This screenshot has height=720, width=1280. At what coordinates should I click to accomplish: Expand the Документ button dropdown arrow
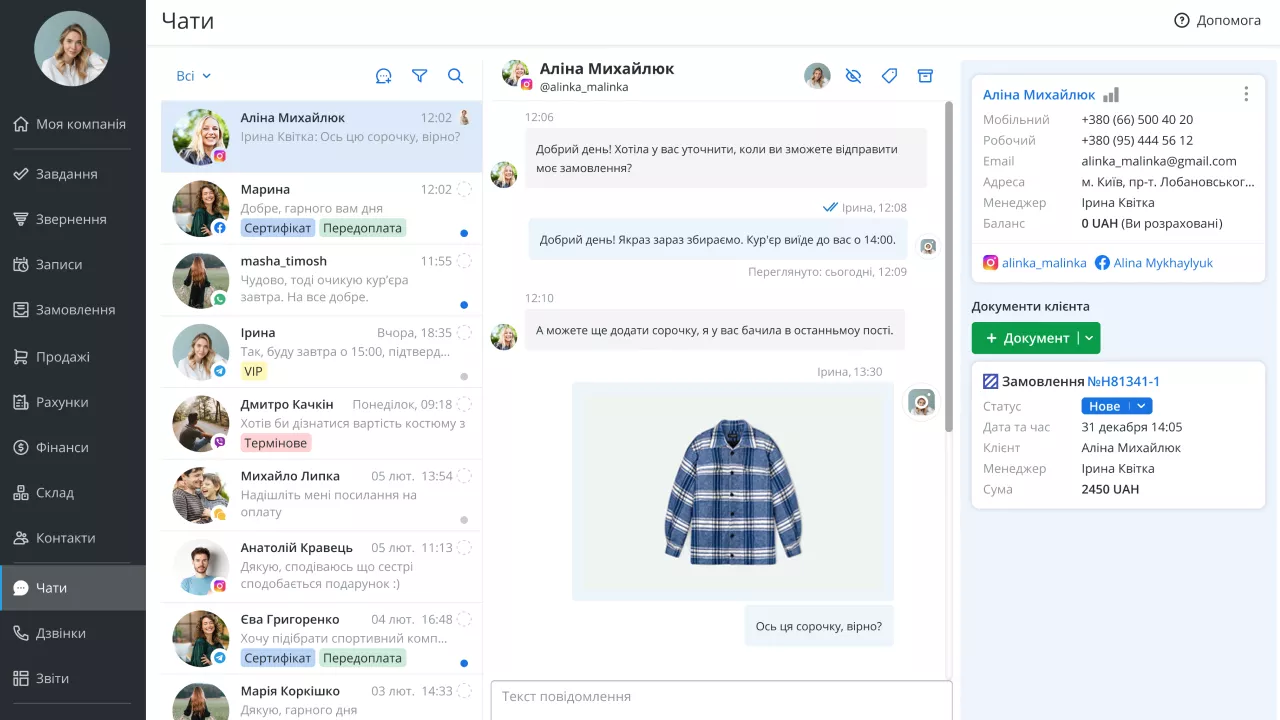click(x=1090, y=338)
